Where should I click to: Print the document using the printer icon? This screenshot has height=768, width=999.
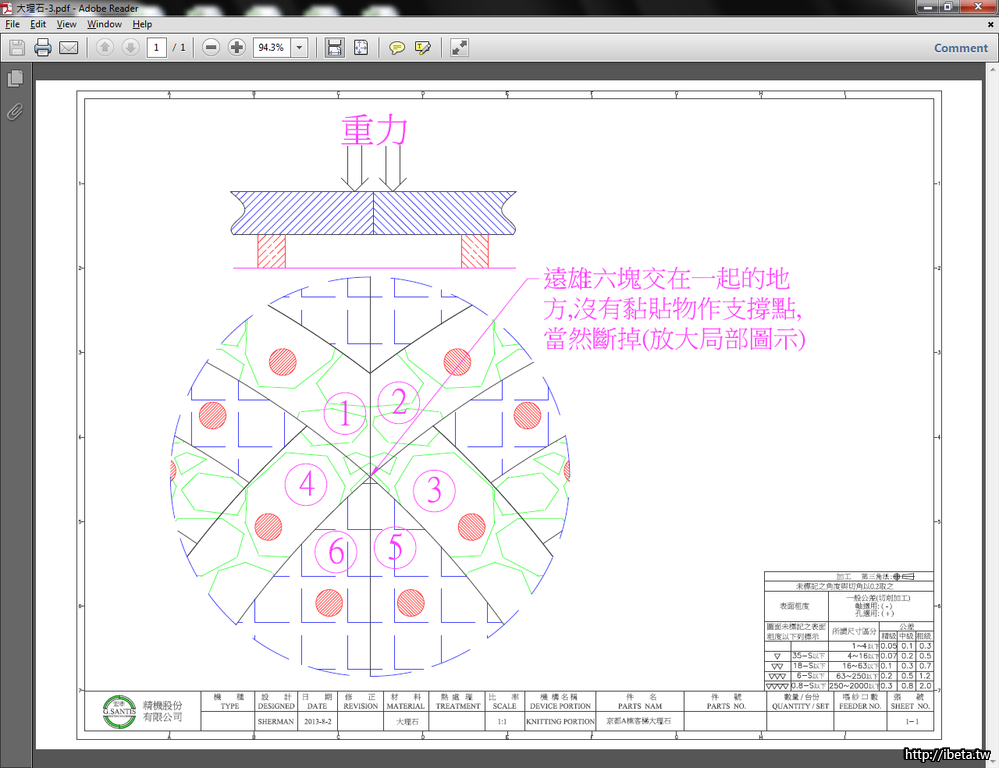tap(43, 47)
